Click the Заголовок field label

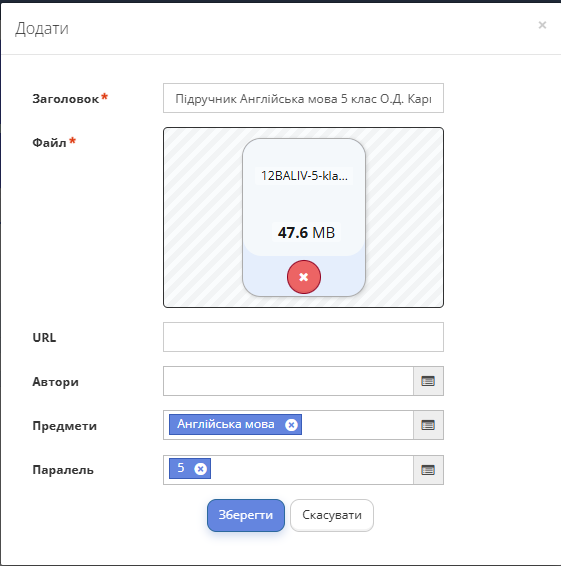65,99
